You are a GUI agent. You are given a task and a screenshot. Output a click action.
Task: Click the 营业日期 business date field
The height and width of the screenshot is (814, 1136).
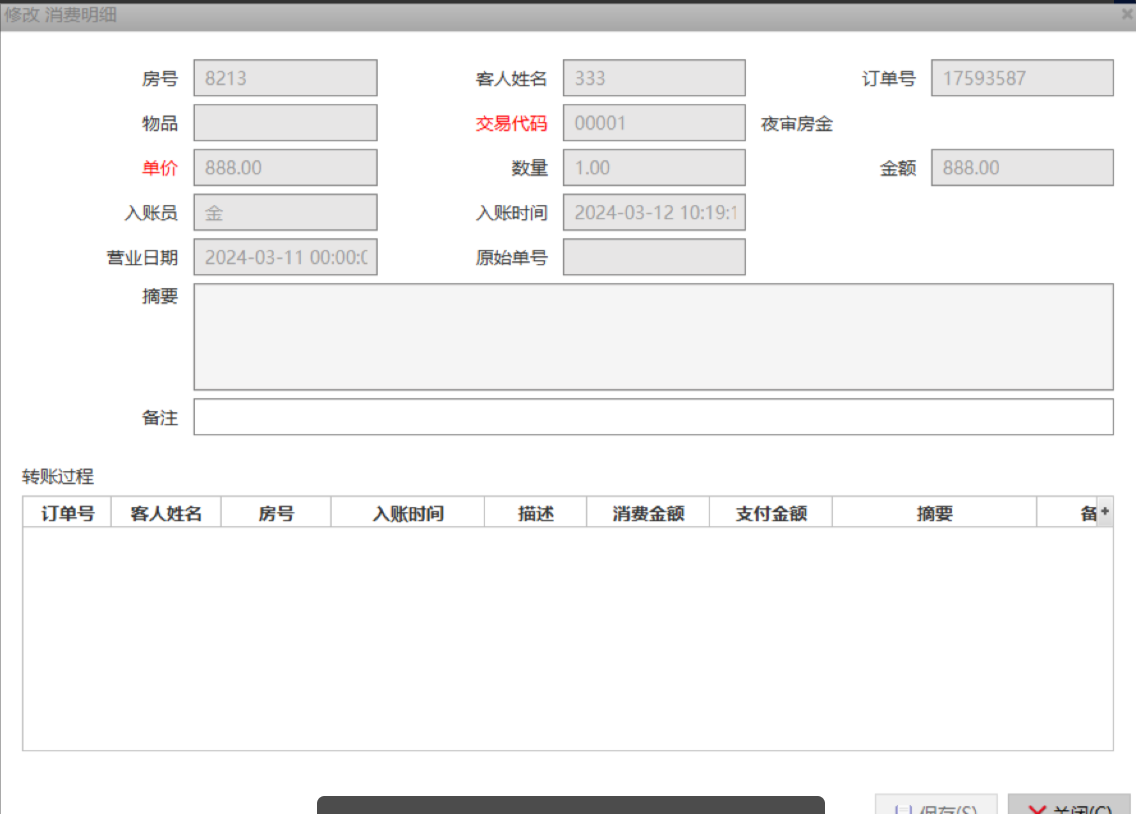(x=285, y=257)
